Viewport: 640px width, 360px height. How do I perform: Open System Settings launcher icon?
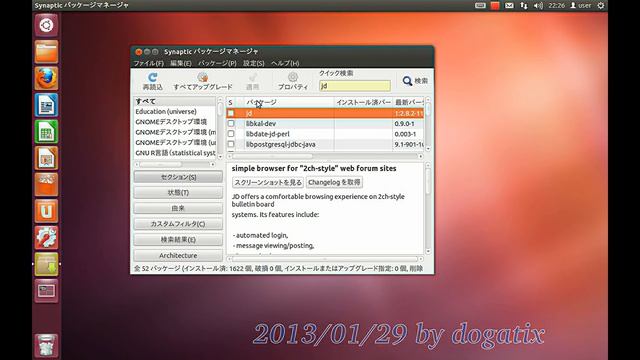tap(46, 238)
